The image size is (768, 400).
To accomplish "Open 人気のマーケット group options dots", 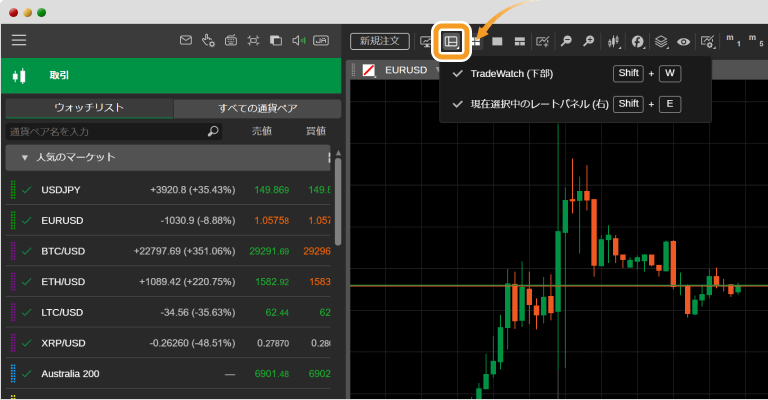I will tap(329, 157).
